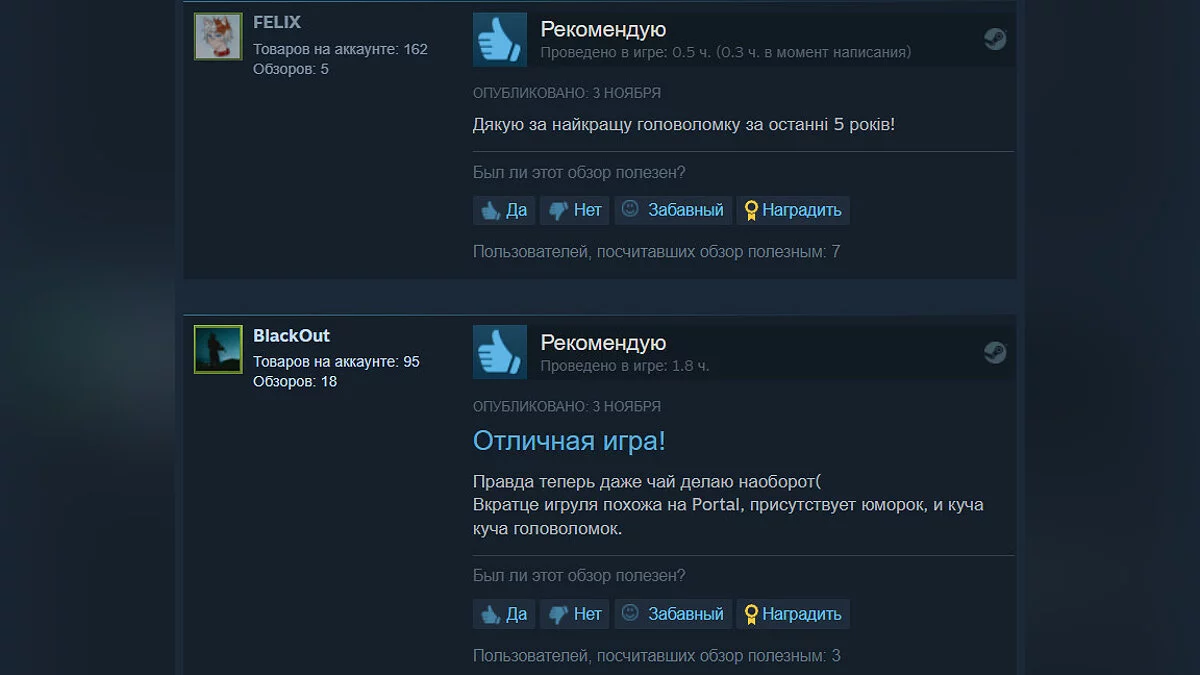This screenshot has height=675, width=1200.
Task: Open the BlackOut username profile link
Action: (x=291, y=335)
